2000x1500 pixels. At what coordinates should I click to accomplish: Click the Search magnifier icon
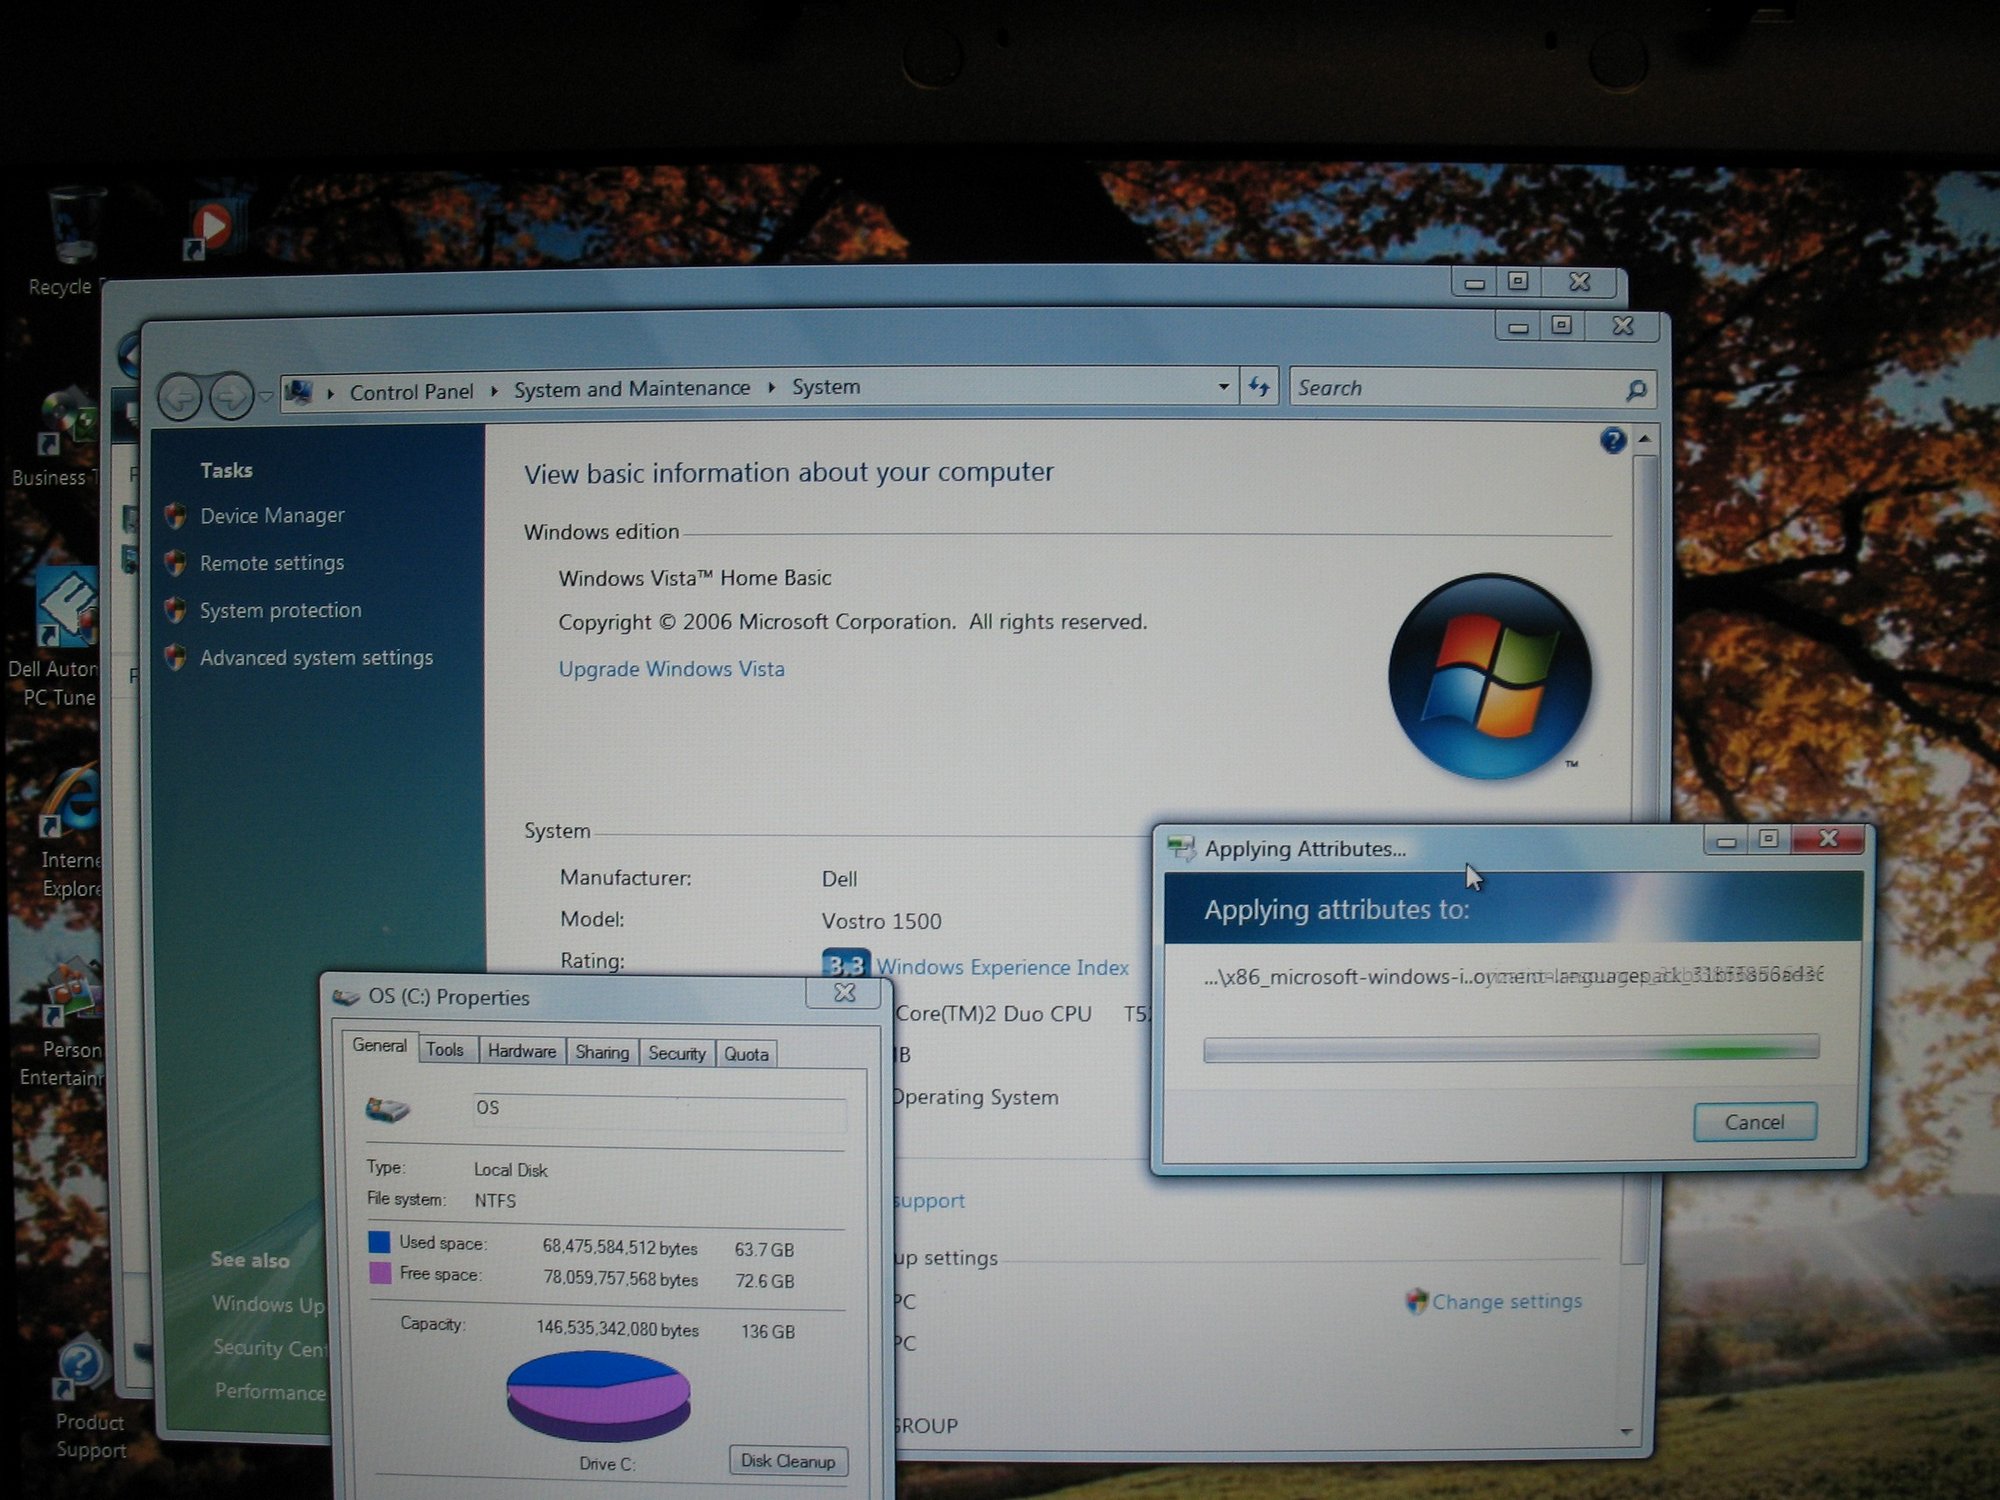[1636, 390]
